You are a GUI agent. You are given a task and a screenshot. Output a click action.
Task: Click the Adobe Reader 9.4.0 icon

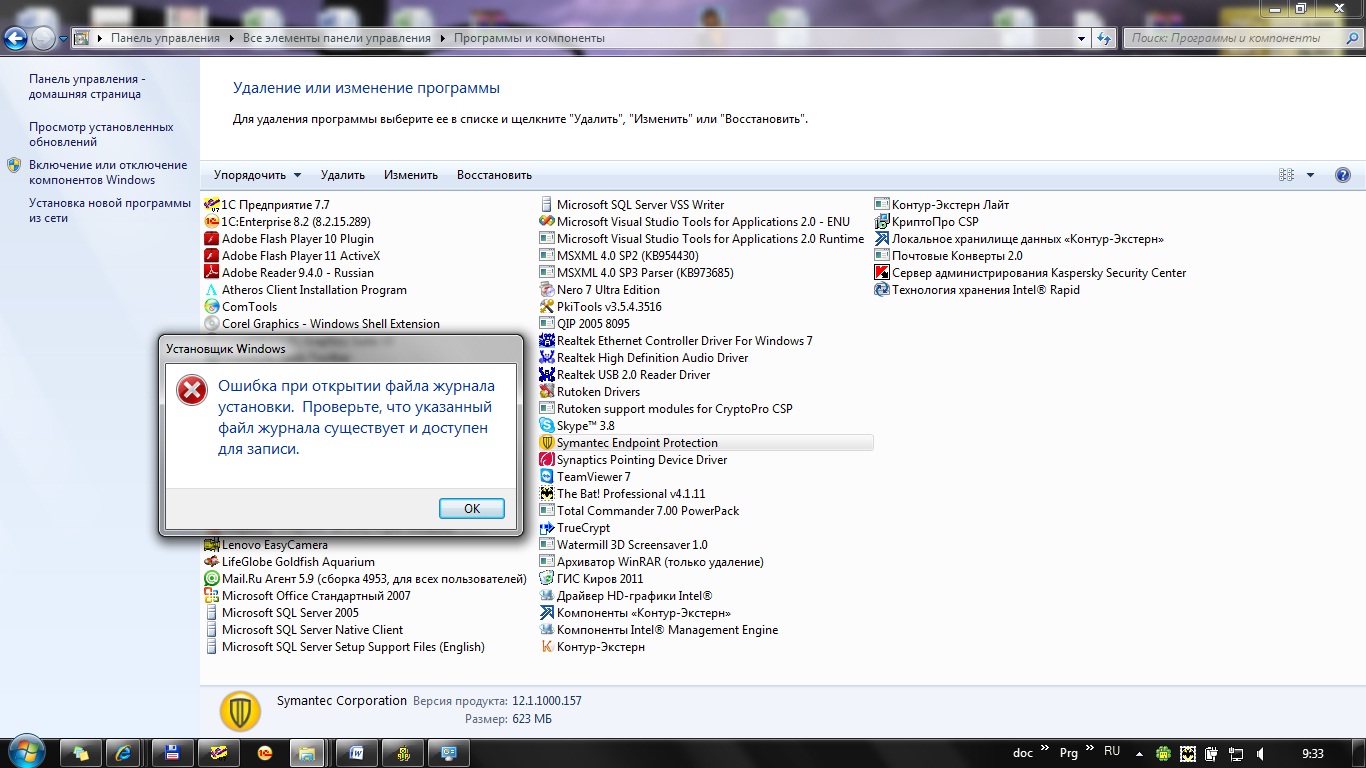tap(212, 273)
